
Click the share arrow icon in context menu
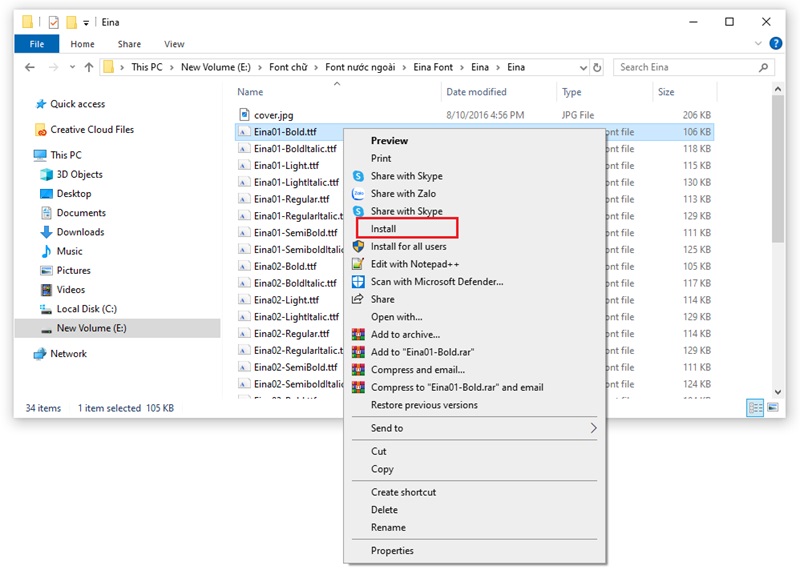point(358,299)
